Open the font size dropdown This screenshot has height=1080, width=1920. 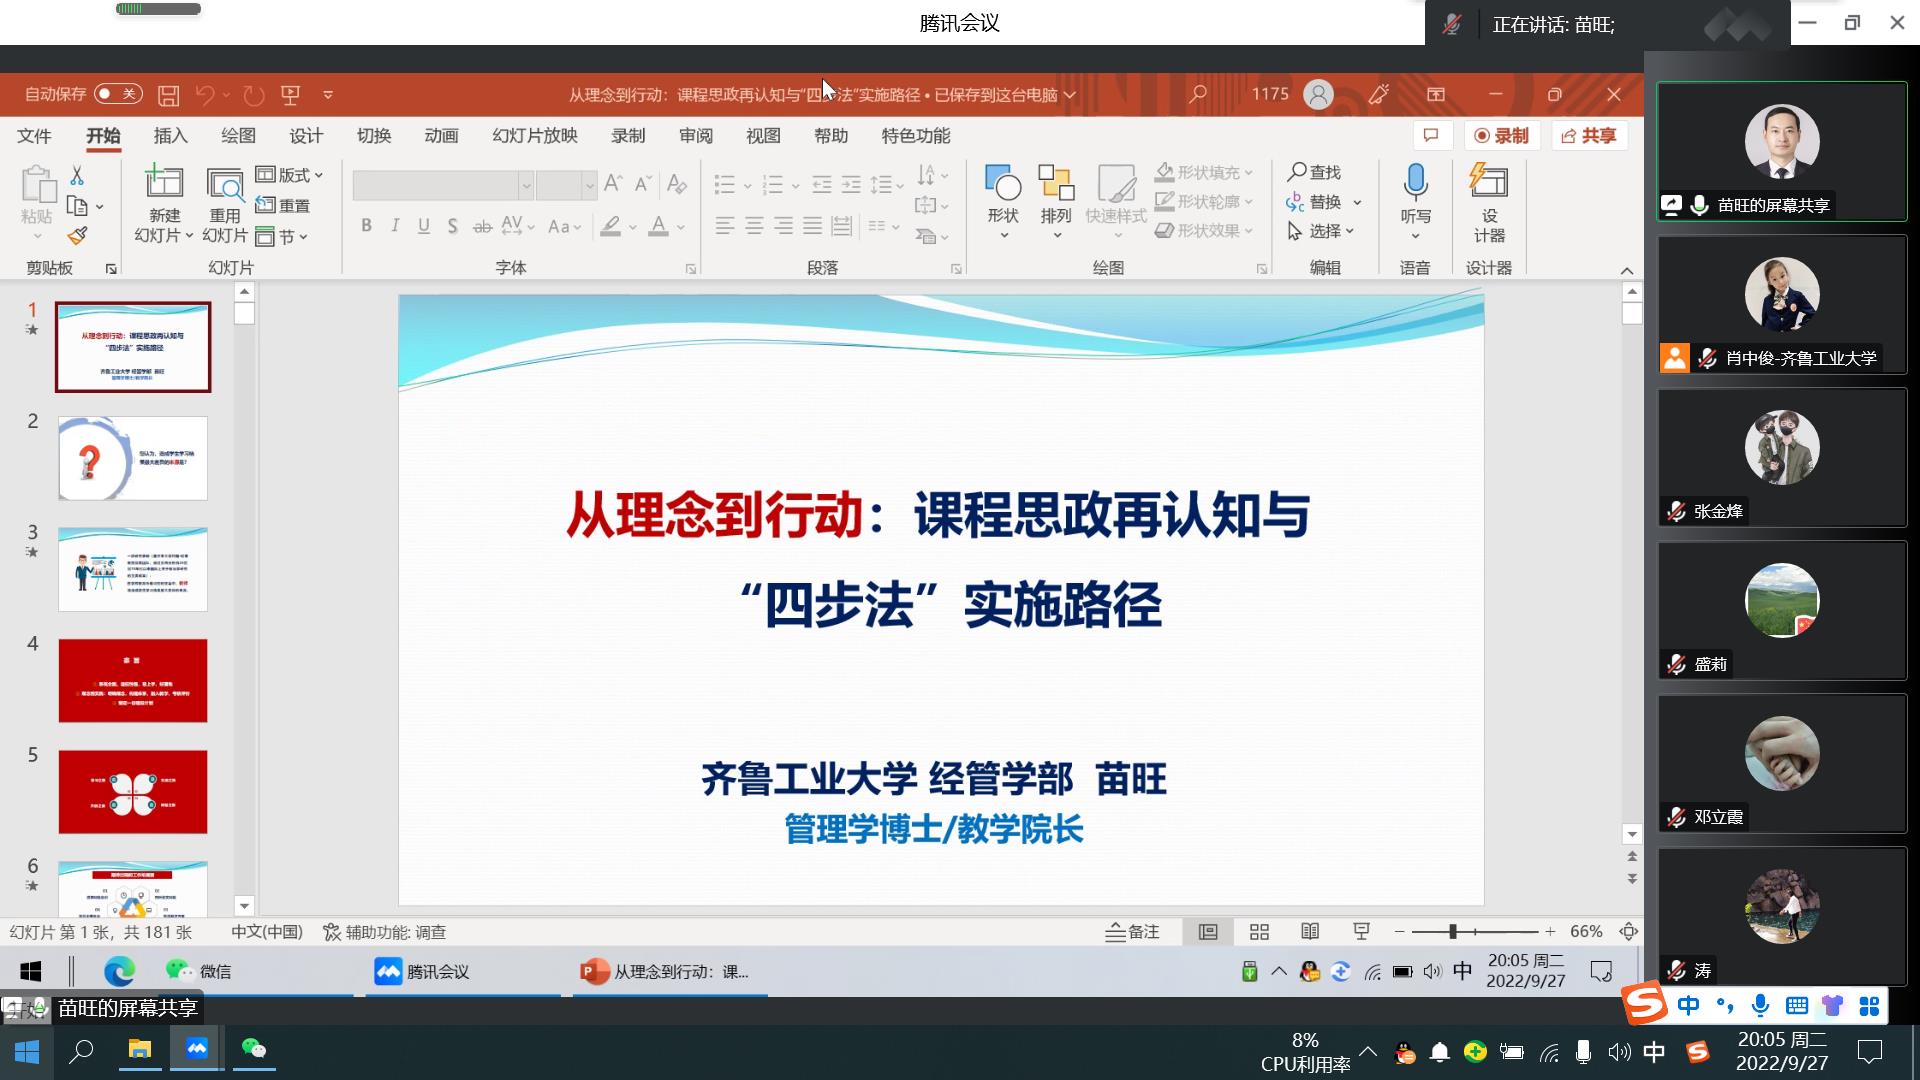[x=589, y=185]
